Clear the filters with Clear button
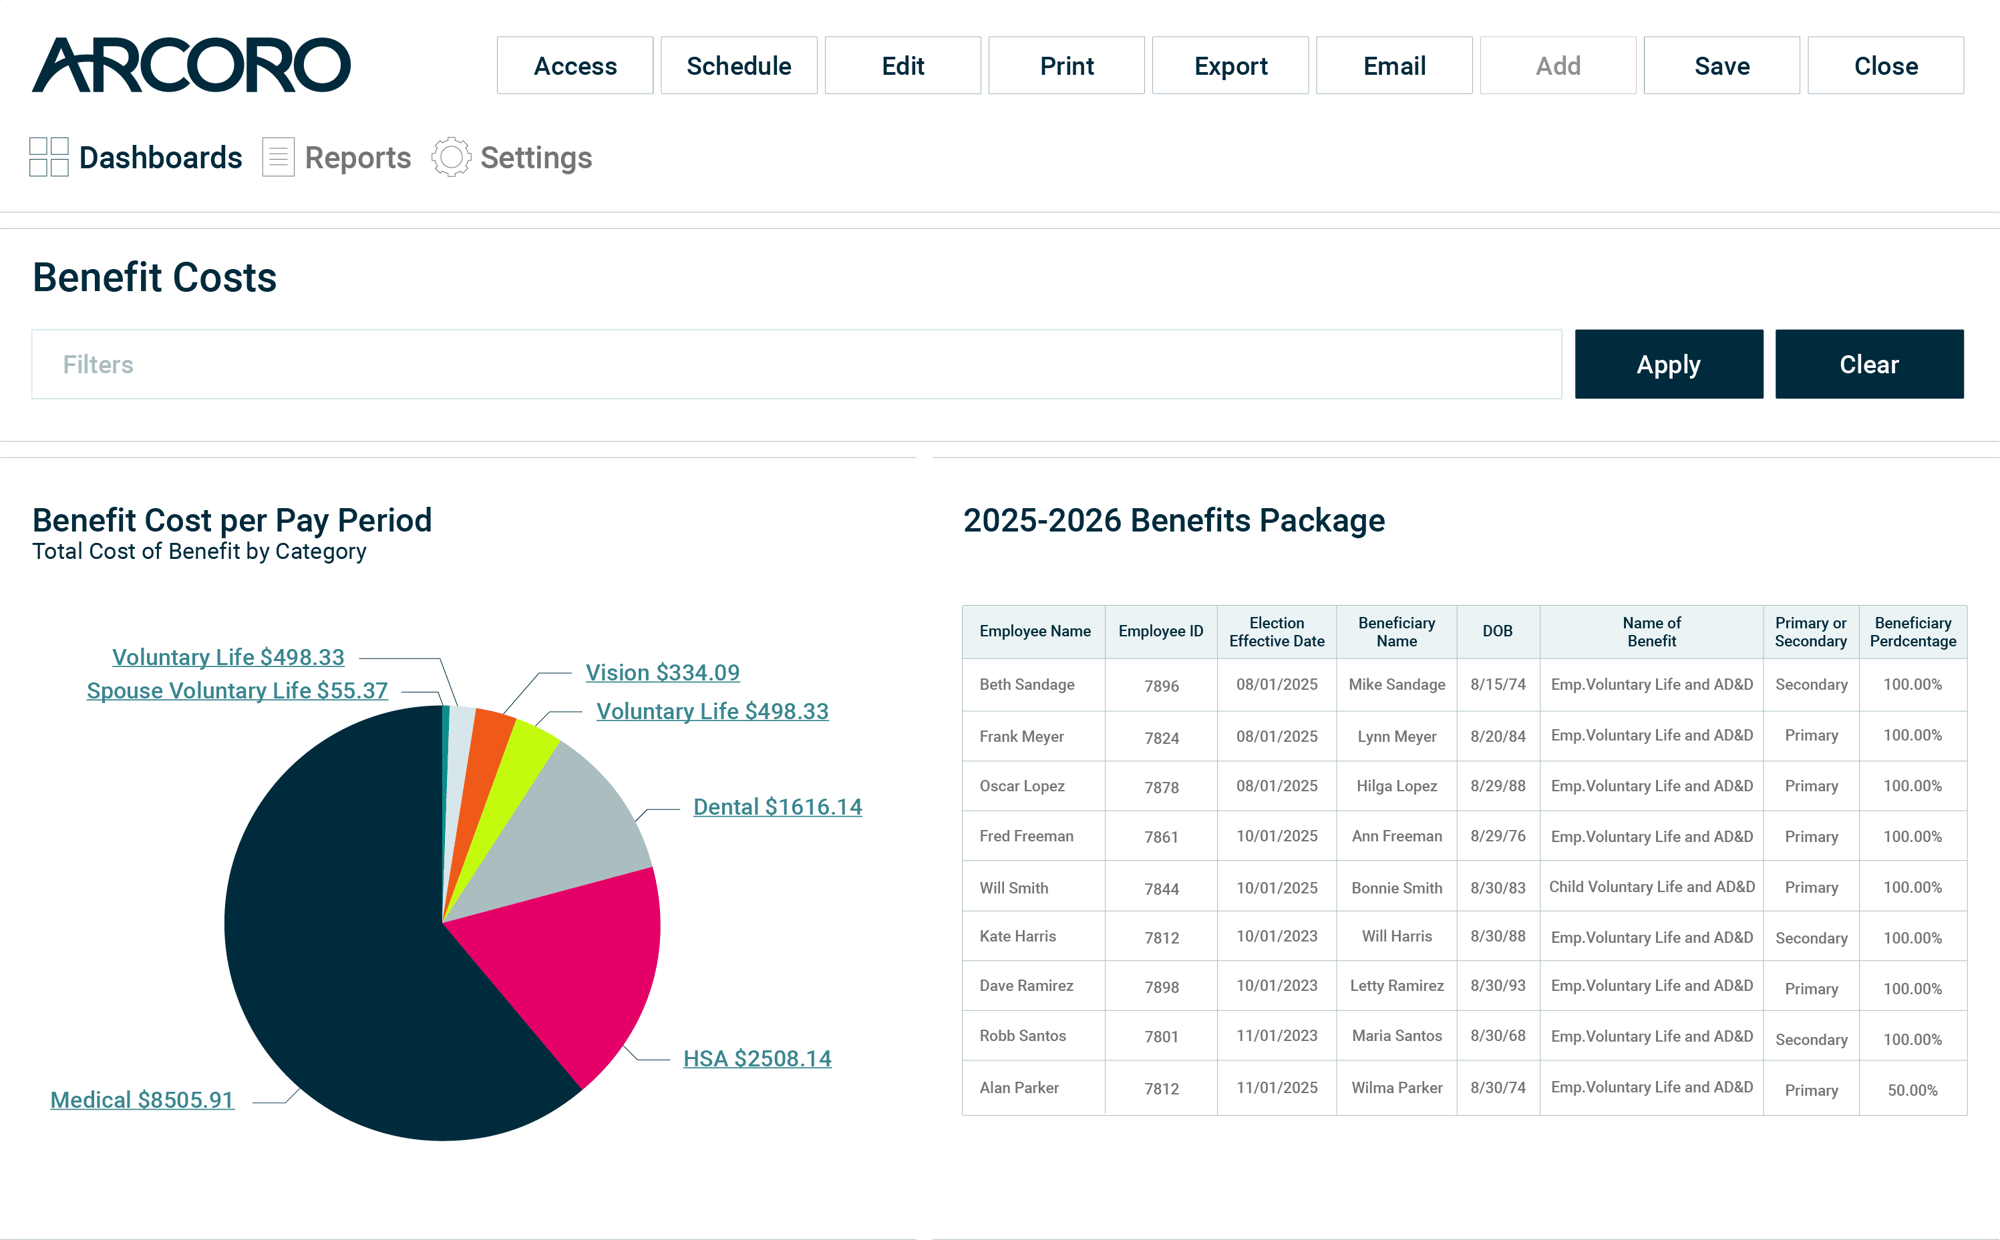 pyautogui.click(x=1869, y=364)
